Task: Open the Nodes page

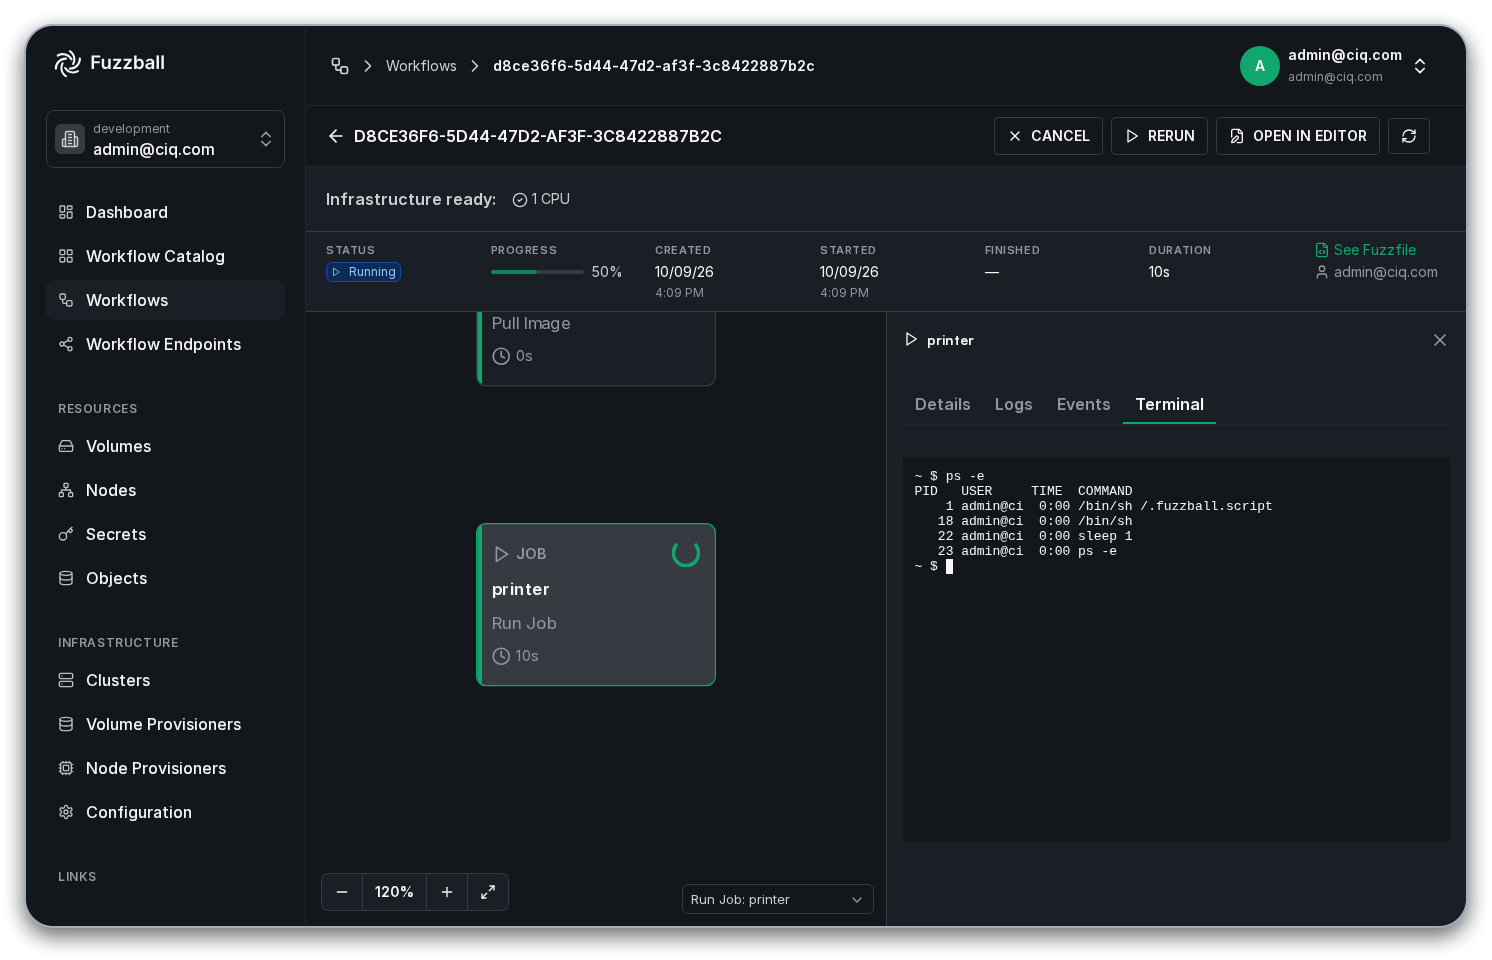Action: [165, 490]
